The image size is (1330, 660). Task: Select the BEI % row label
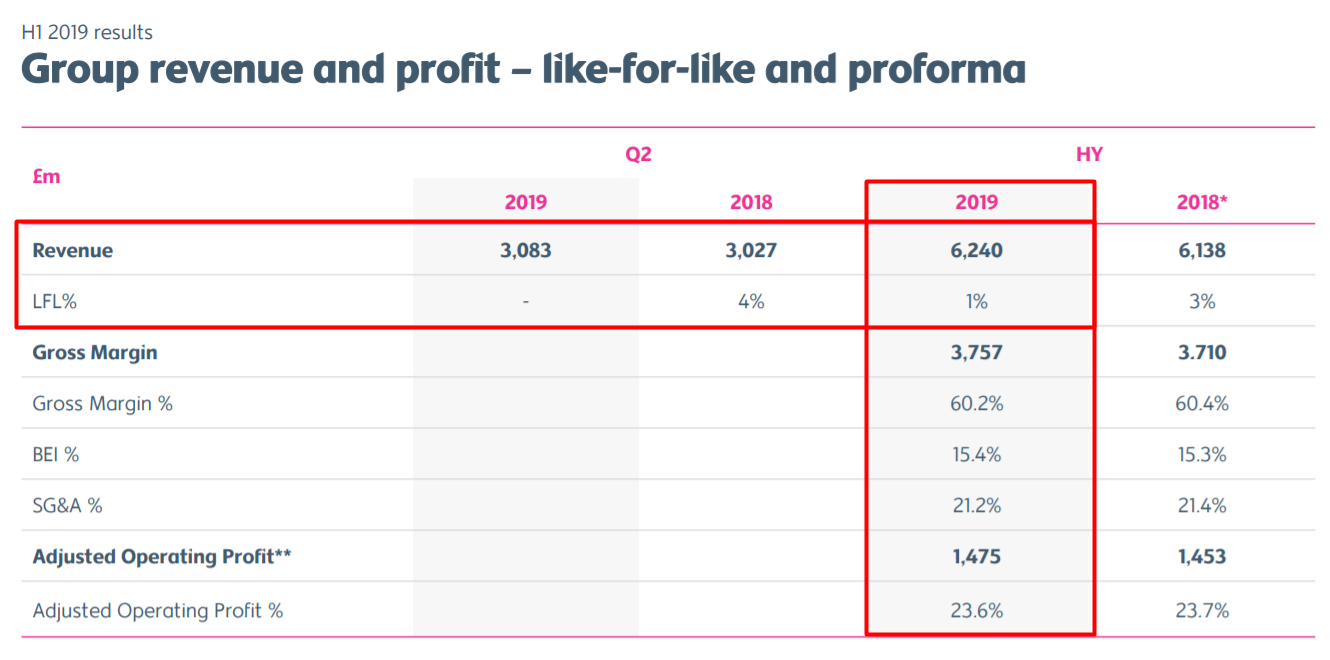[x=56, y=454]
